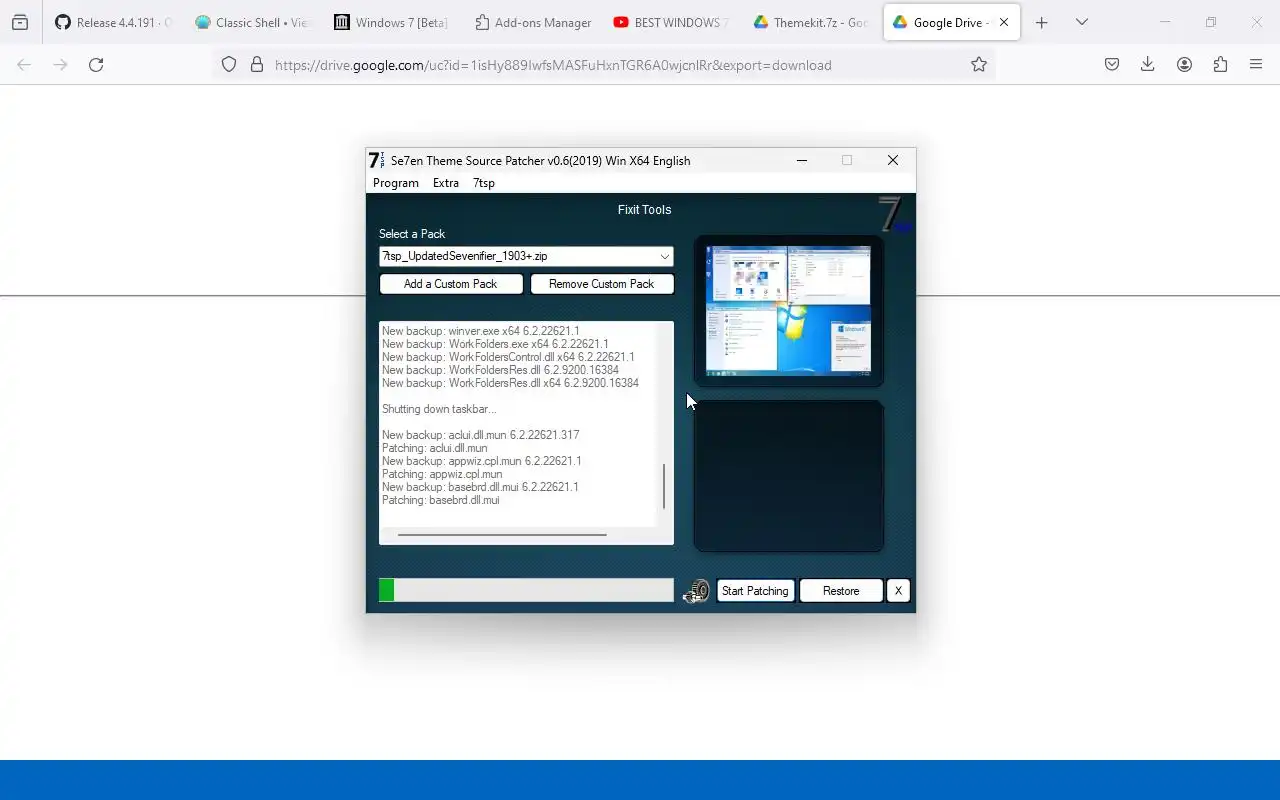Open Save to Pocket icon

[1112, 65]
